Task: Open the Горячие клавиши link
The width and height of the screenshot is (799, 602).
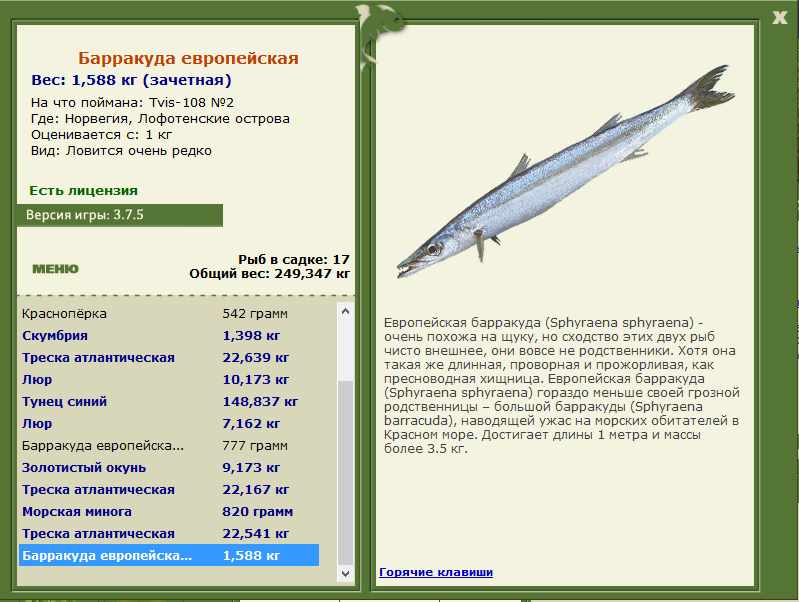Action: tap(436, 572)
